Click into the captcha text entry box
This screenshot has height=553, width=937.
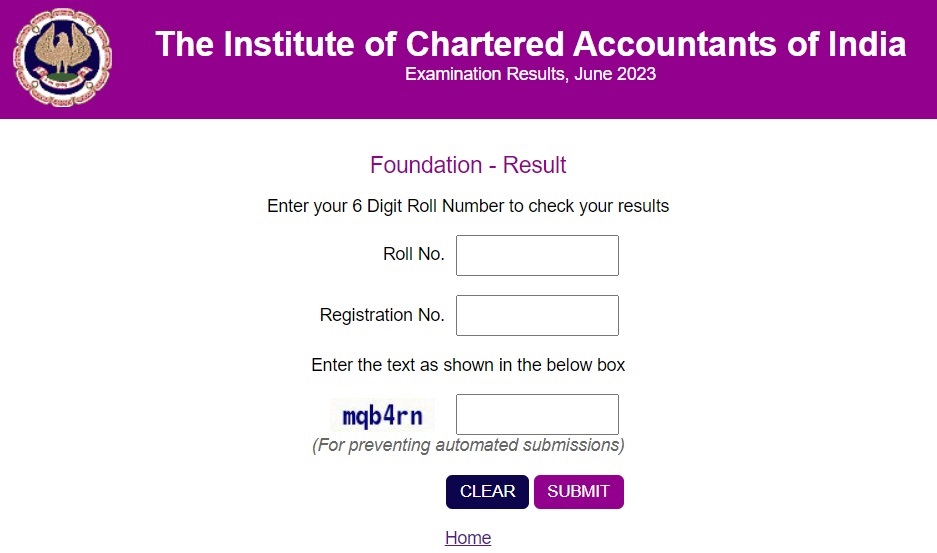click(537, 414)
